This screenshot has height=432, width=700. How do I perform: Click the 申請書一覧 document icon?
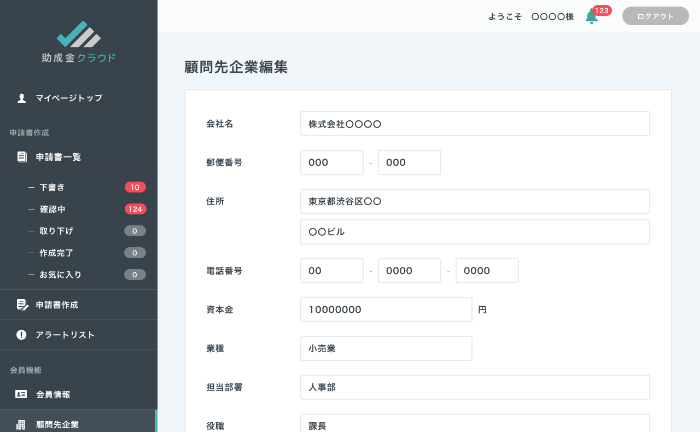(x=21, y=157)
